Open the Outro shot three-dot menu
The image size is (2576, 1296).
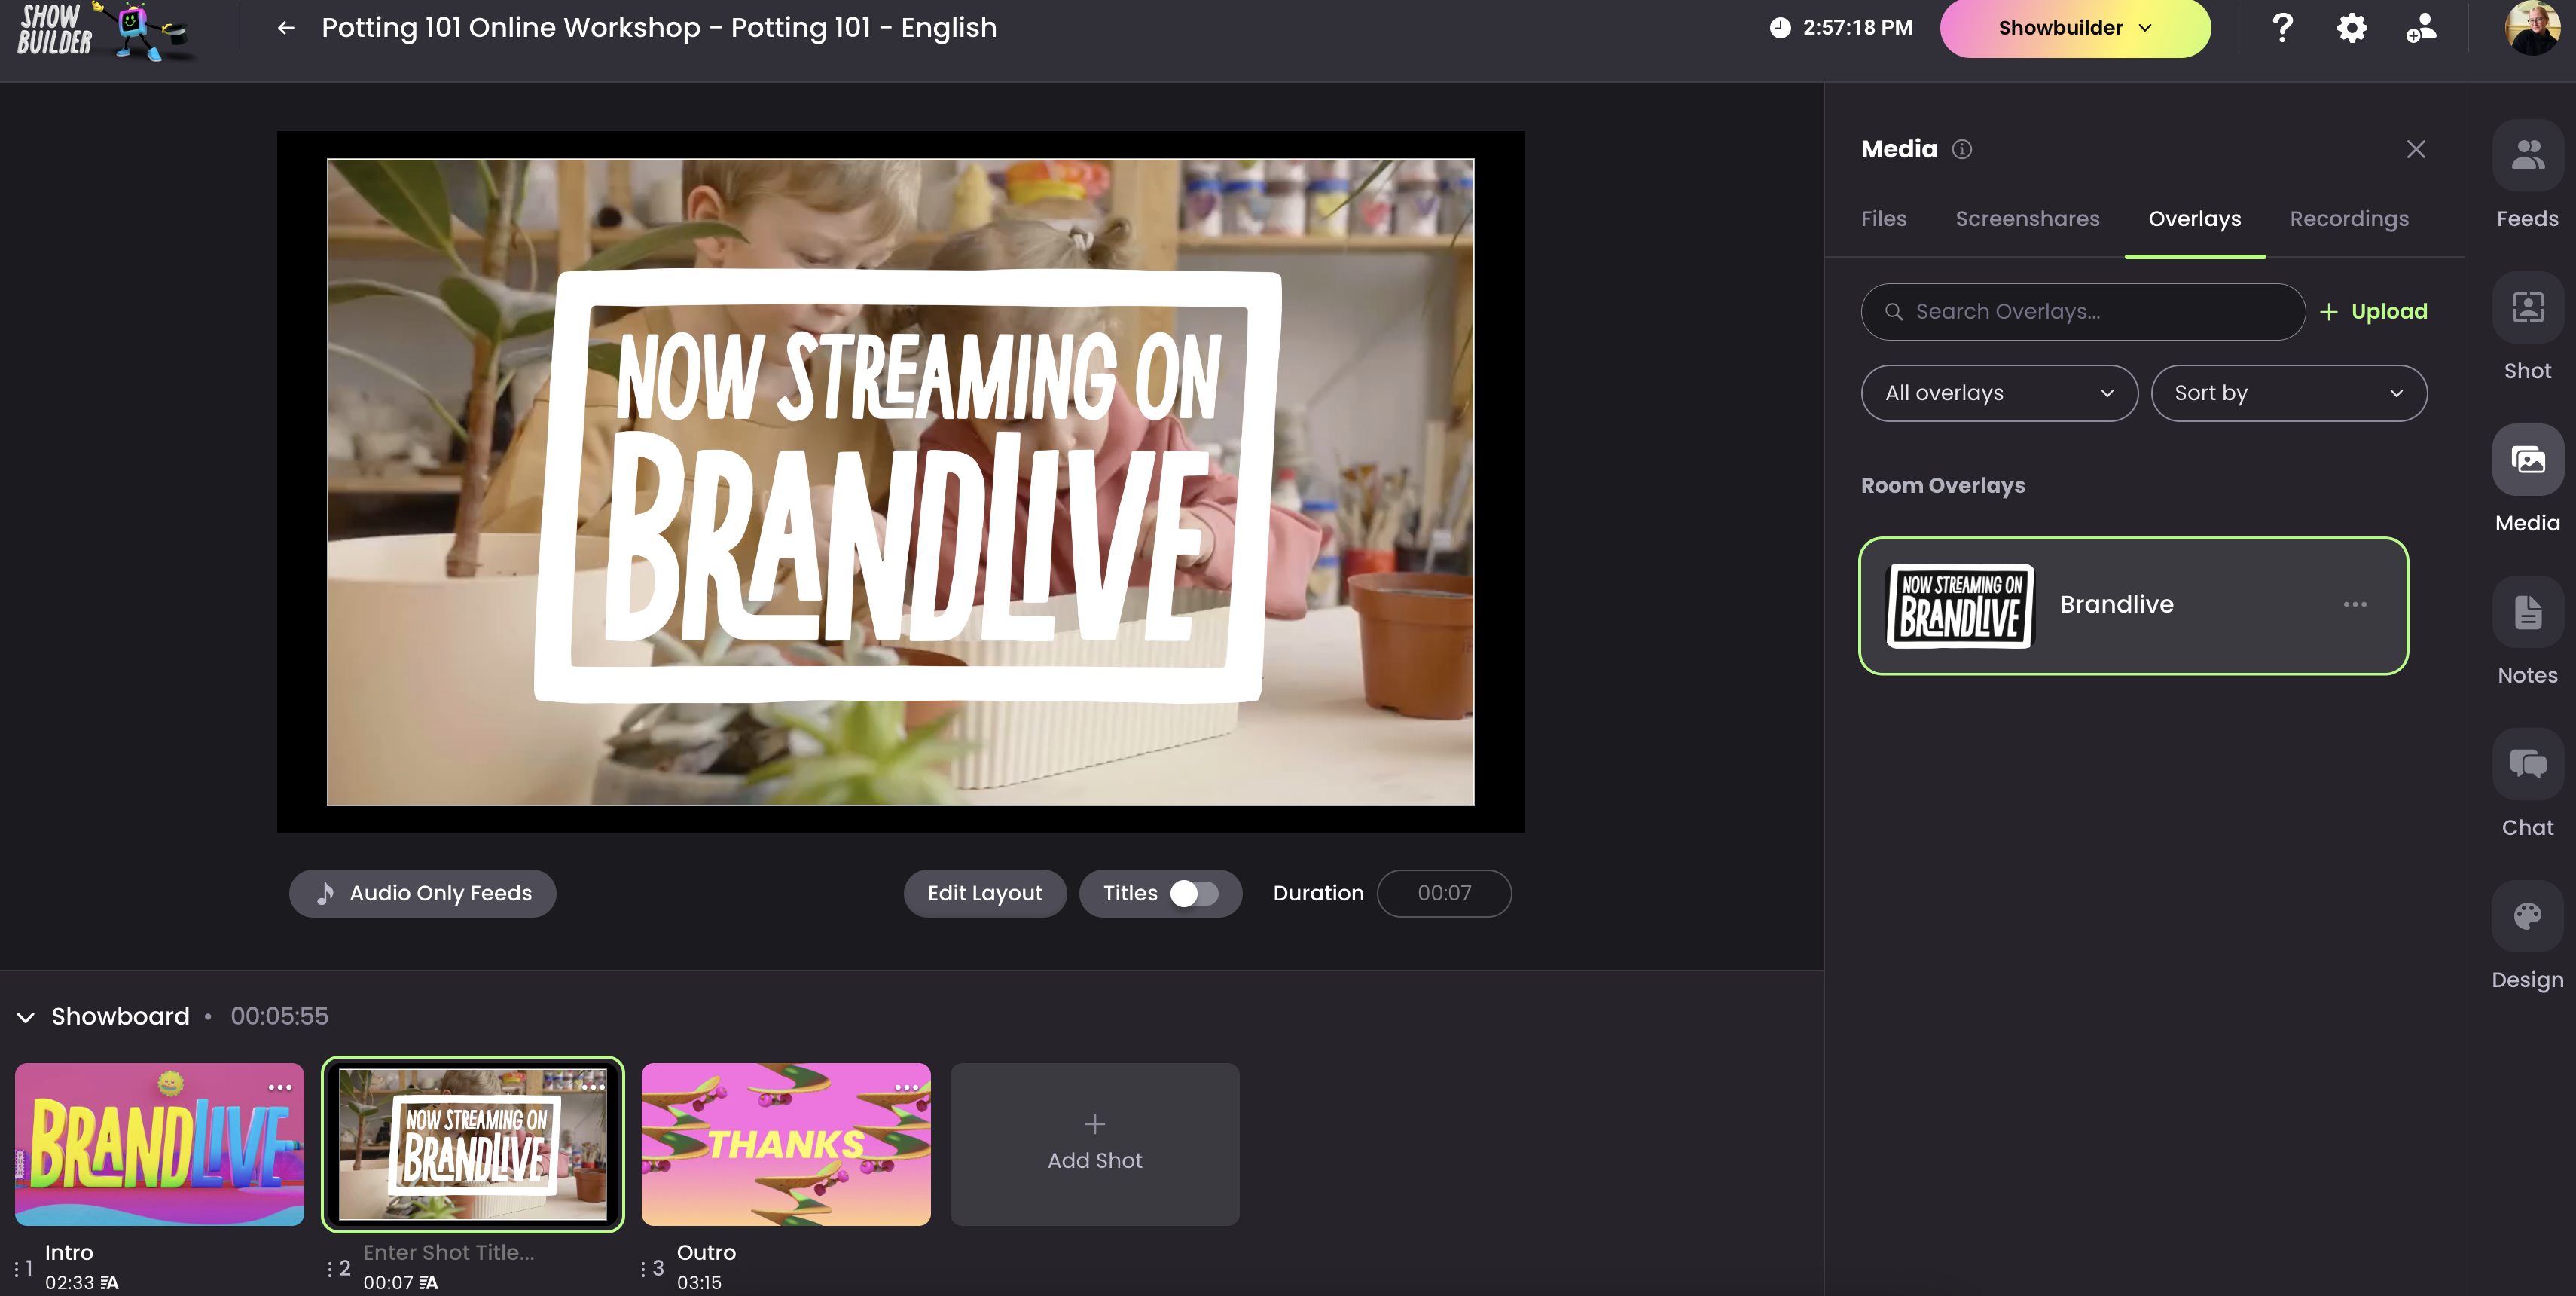[907, 1087]
